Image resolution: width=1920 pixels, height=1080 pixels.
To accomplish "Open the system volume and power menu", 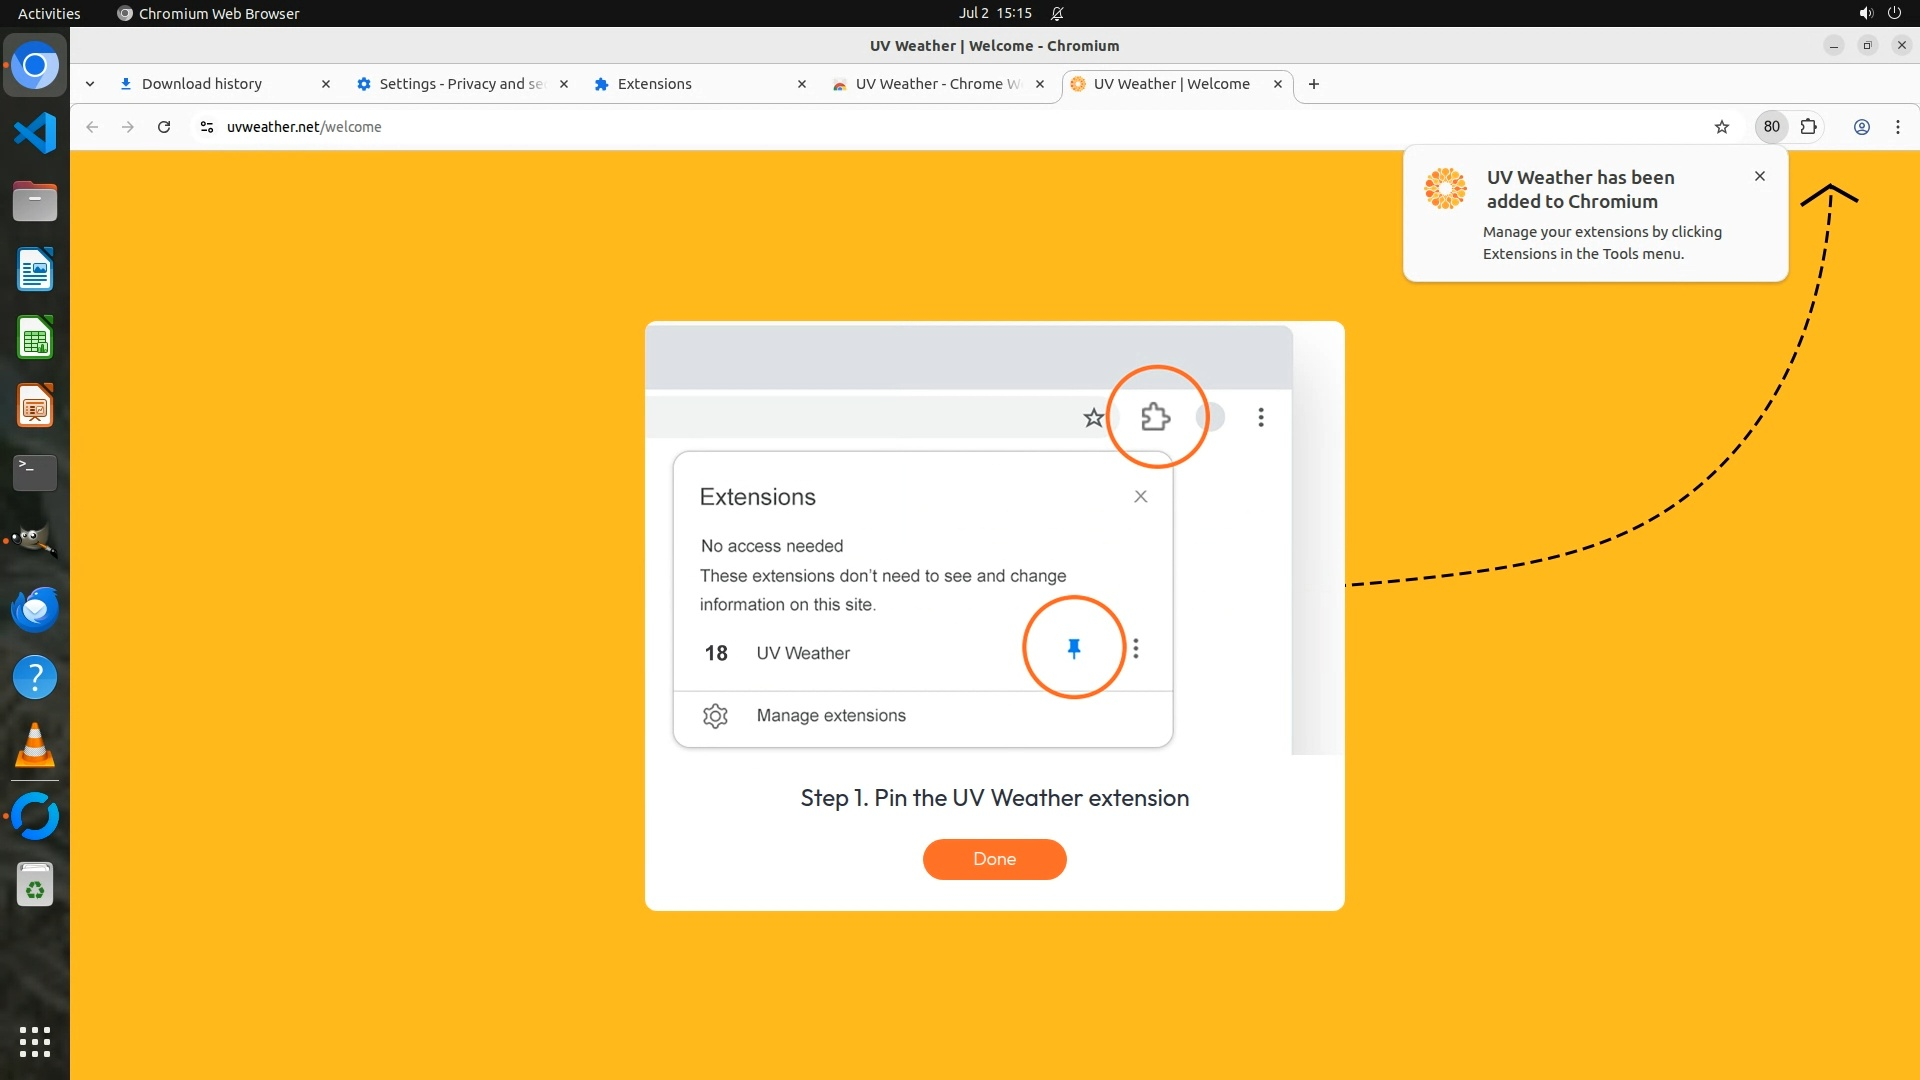I will tap(1879, 13).
